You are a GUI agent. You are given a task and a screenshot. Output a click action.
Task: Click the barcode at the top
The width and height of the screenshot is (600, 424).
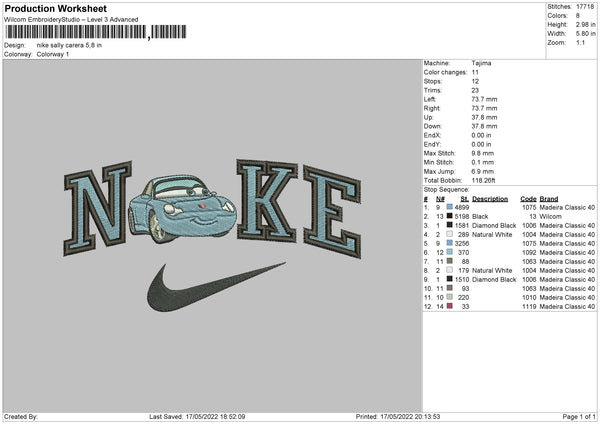pos(95,32)
